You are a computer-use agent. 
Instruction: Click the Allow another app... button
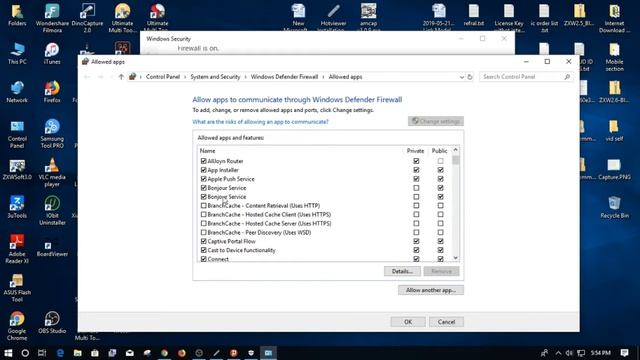point(431,290)
